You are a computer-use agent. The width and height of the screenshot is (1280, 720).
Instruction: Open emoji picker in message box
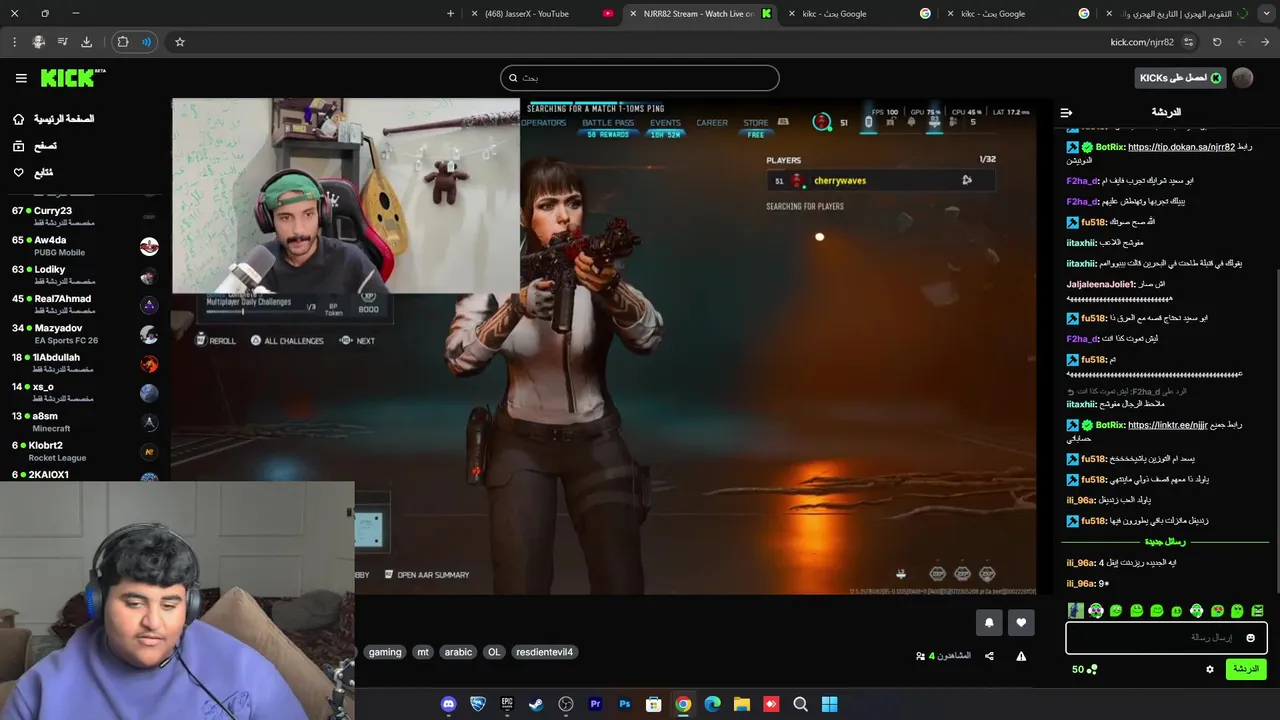click(1250, 638)
